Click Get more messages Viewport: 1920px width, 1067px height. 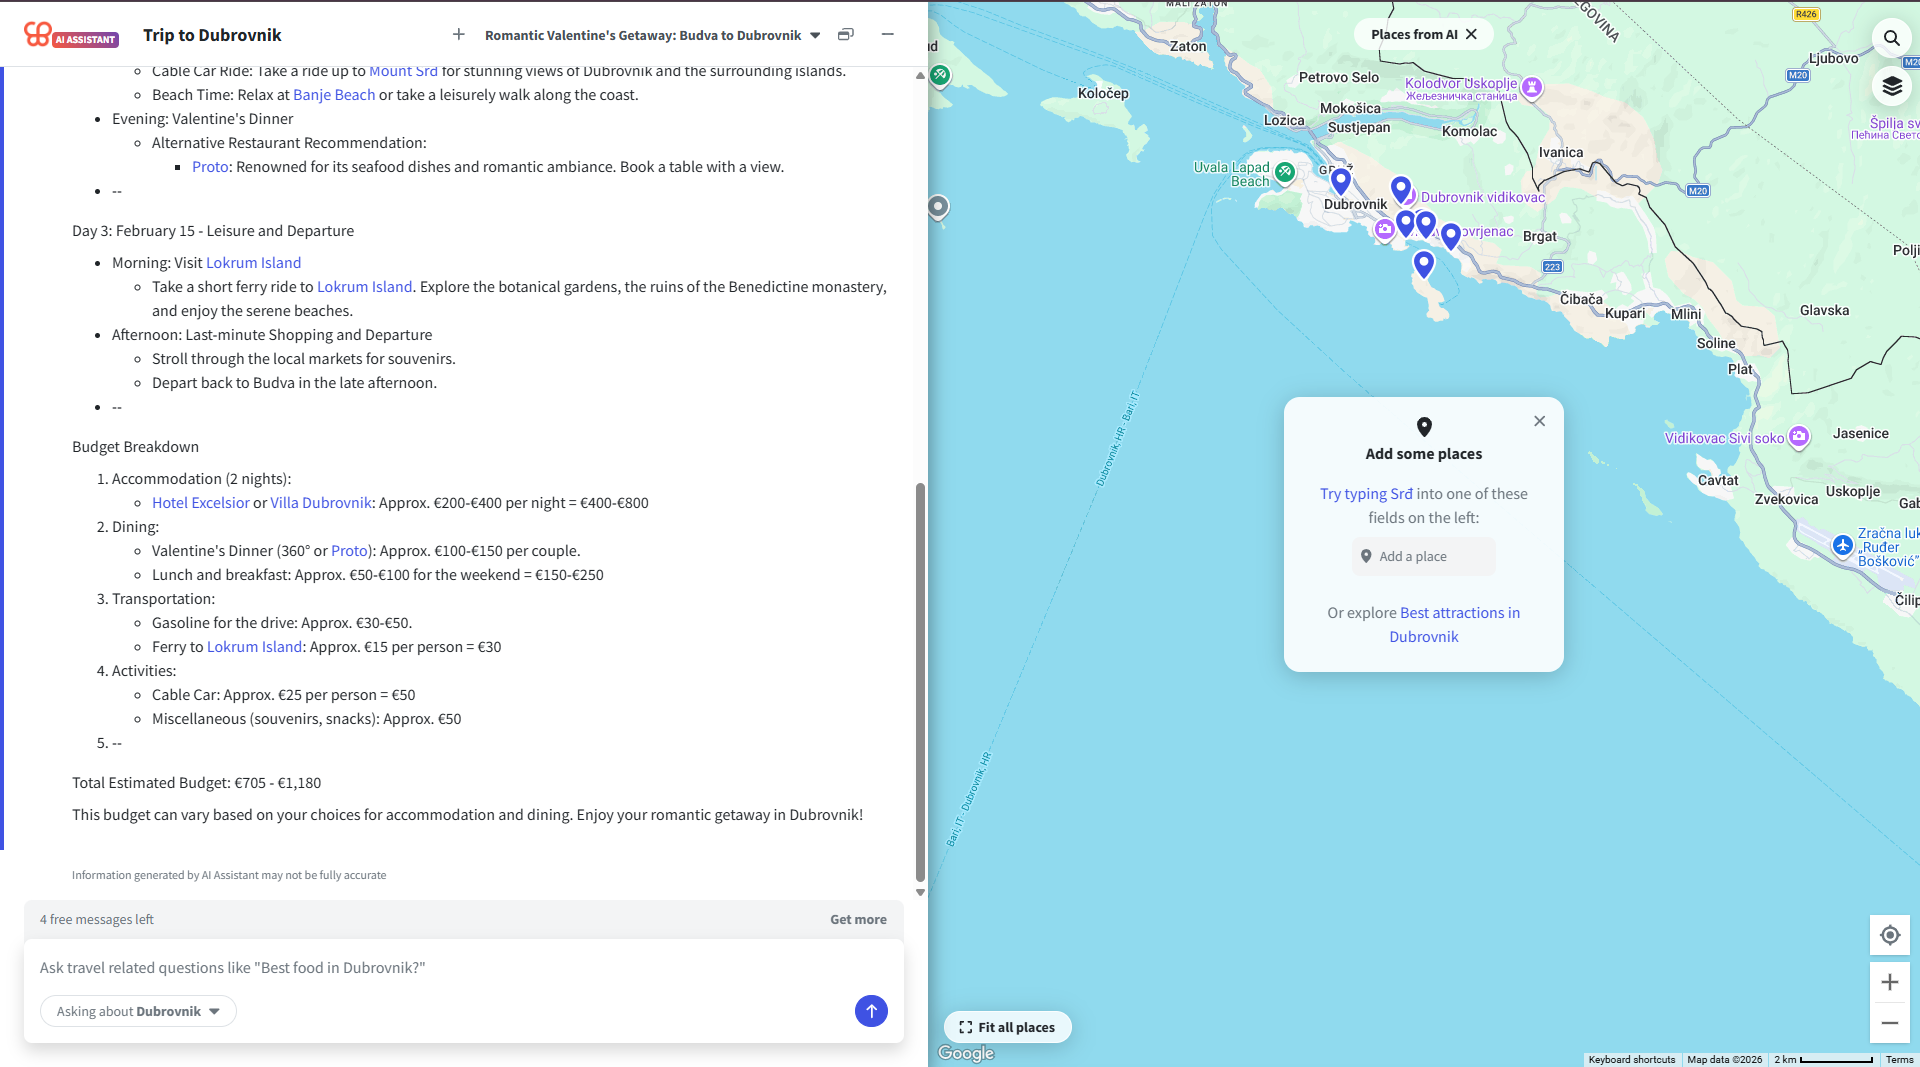click(x=857, y=919)
